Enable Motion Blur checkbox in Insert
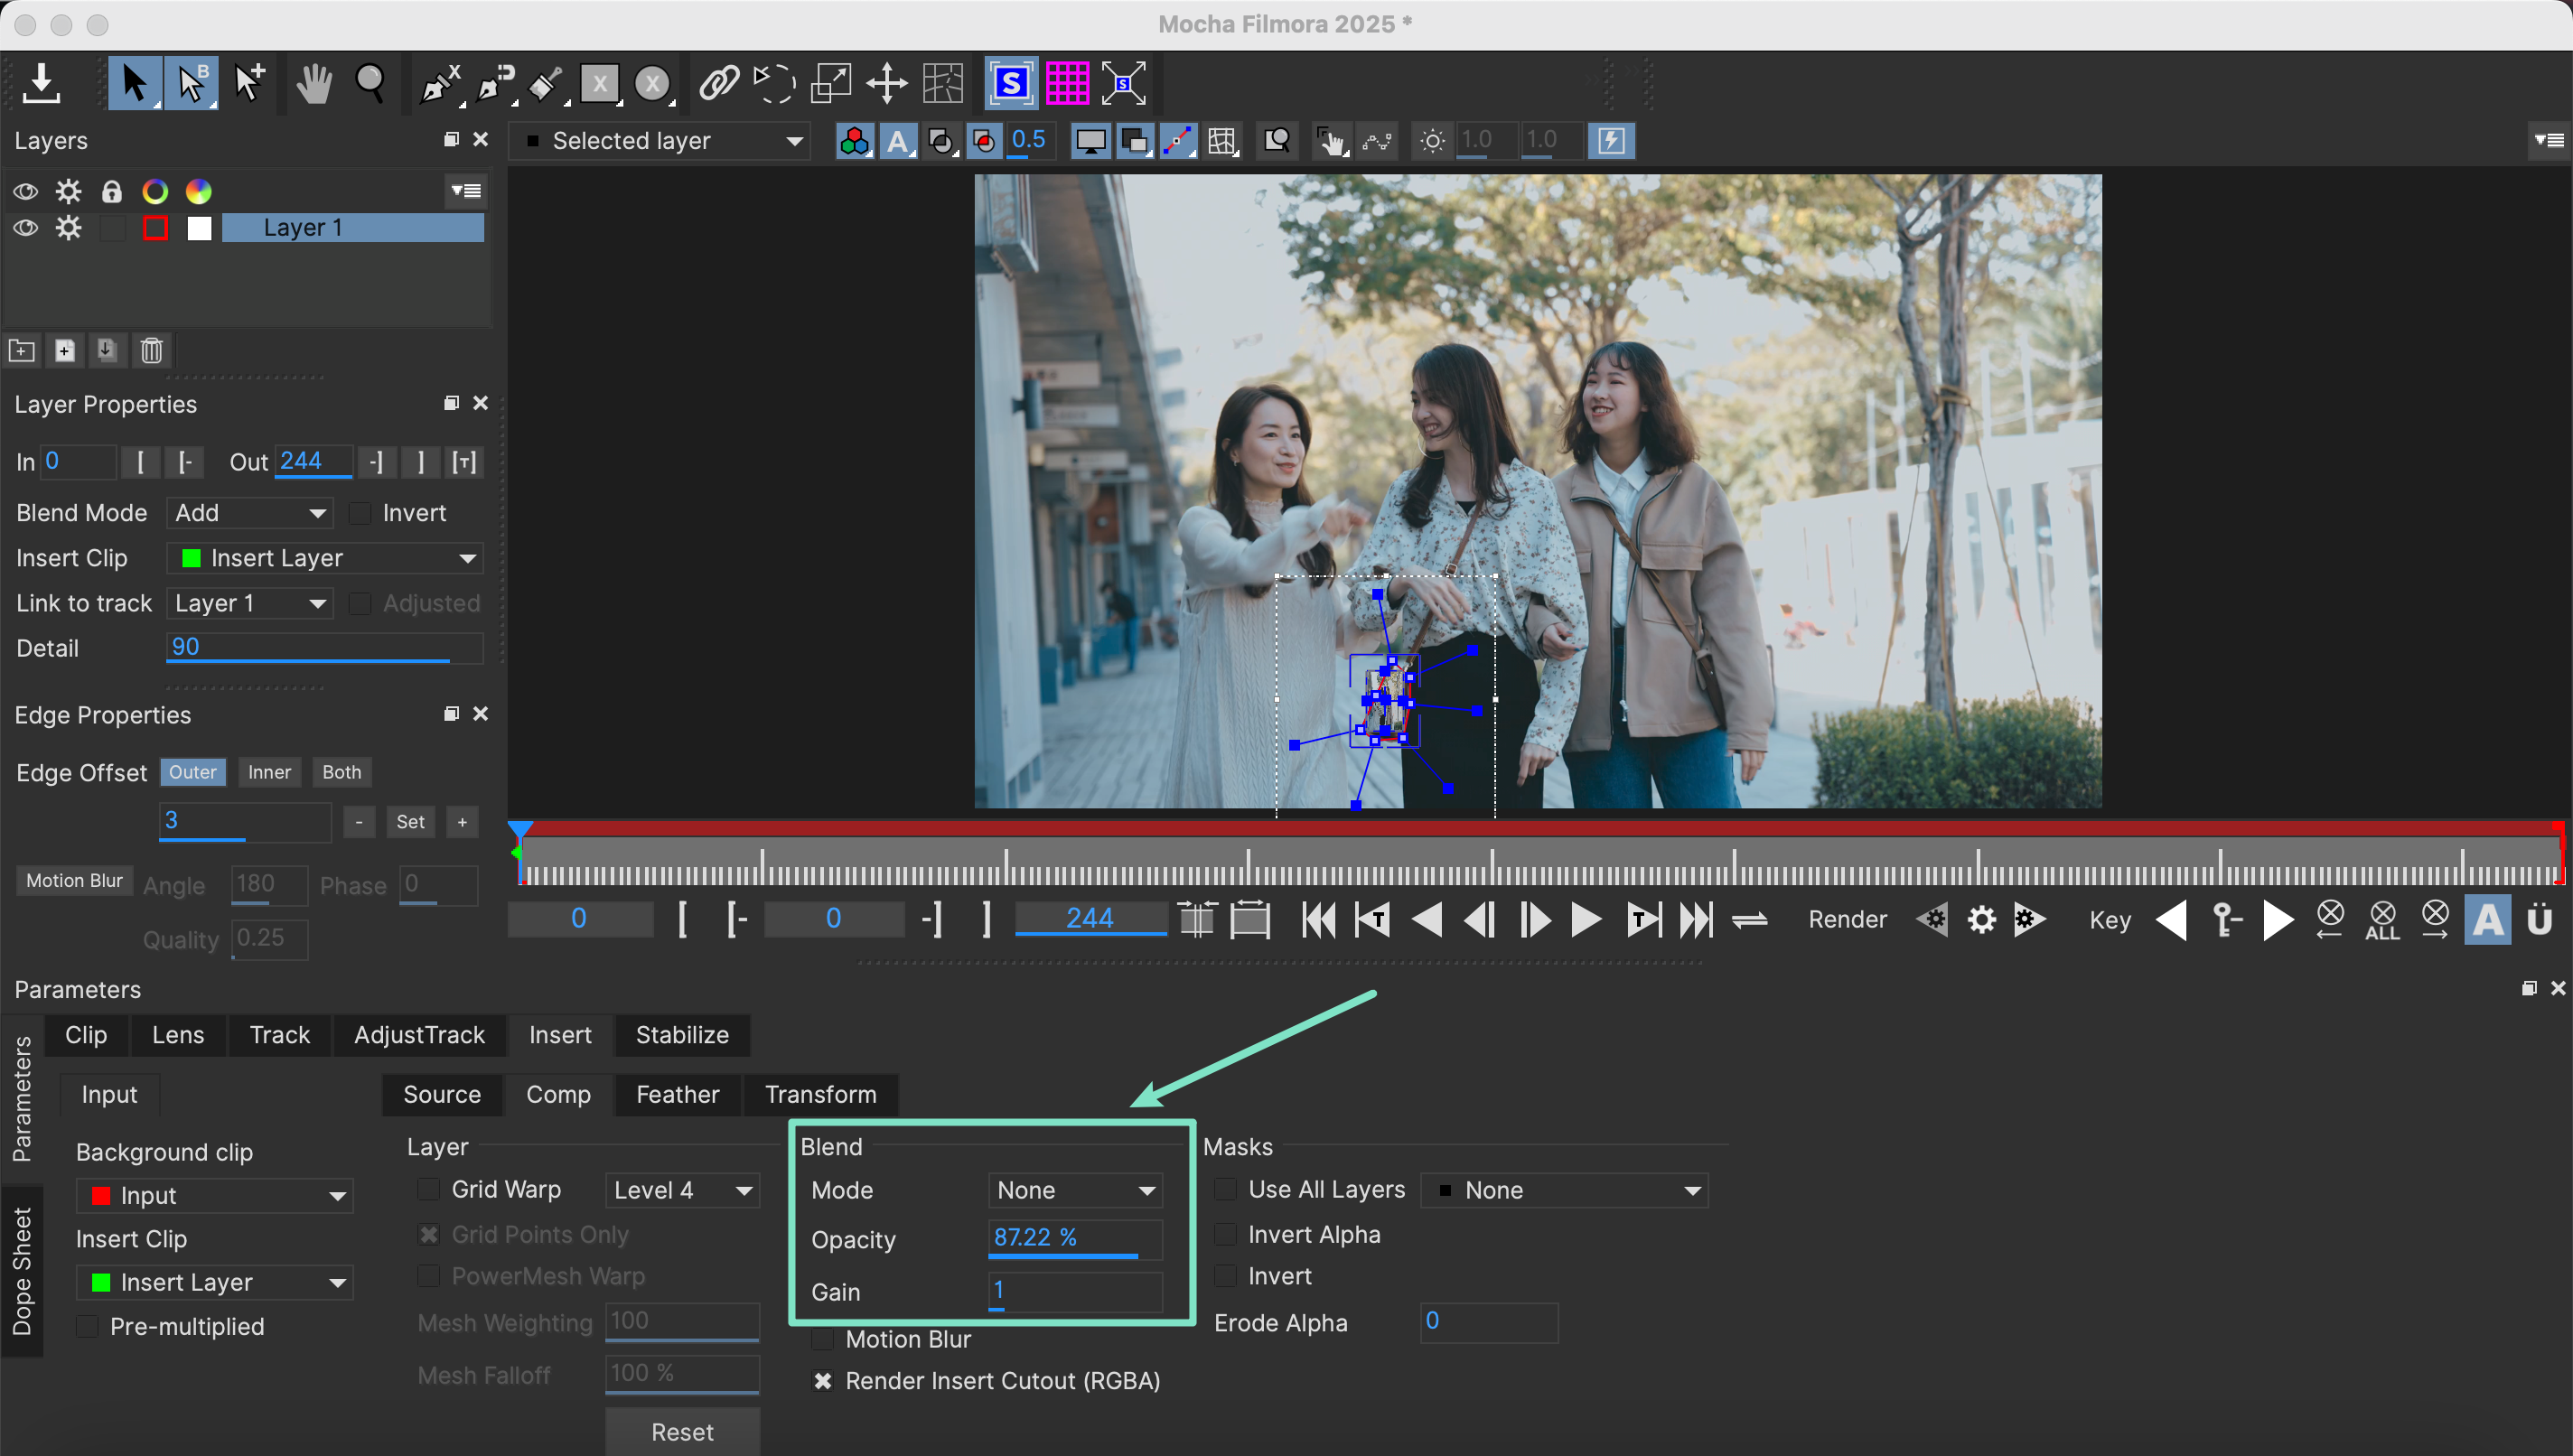2573x1456 pixels. click(822, 1339)
